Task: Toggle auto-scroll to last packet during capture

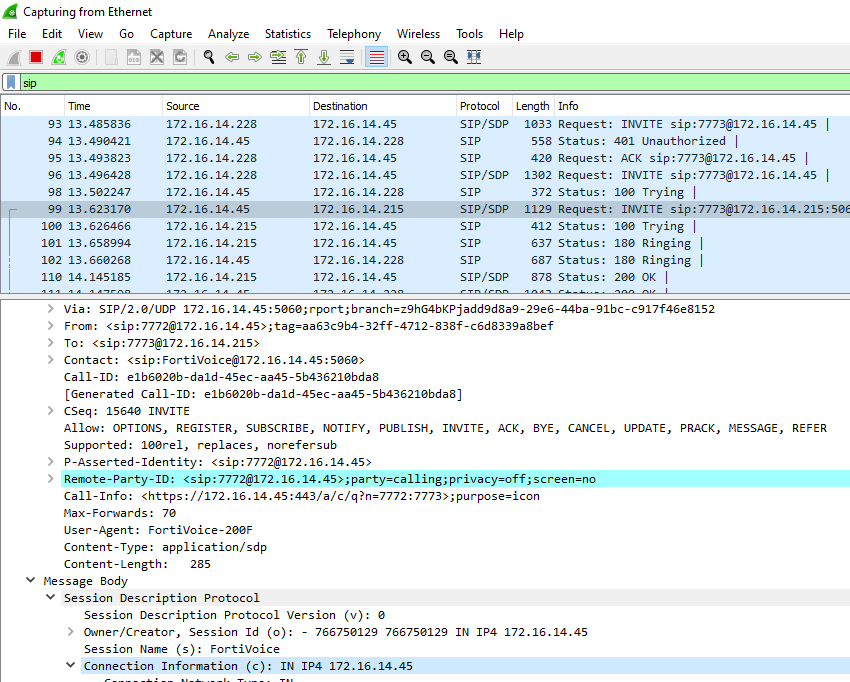Action: pos(347,58)
